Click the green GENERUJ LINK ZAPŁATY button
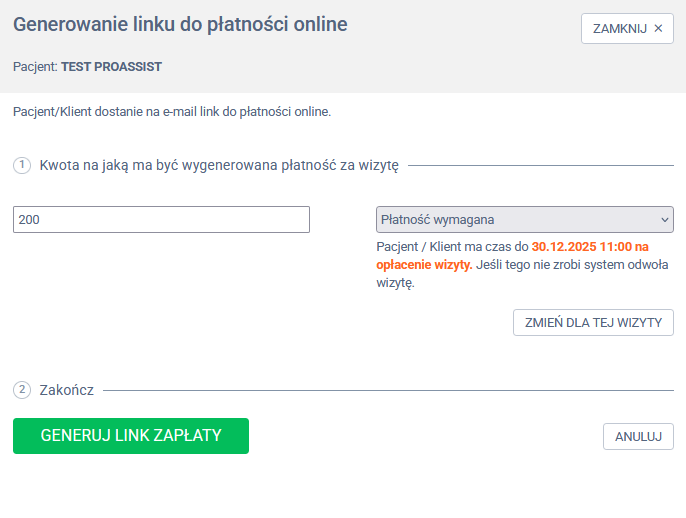The height and width of the screenshot is (518, 686). tap(131, 436)
